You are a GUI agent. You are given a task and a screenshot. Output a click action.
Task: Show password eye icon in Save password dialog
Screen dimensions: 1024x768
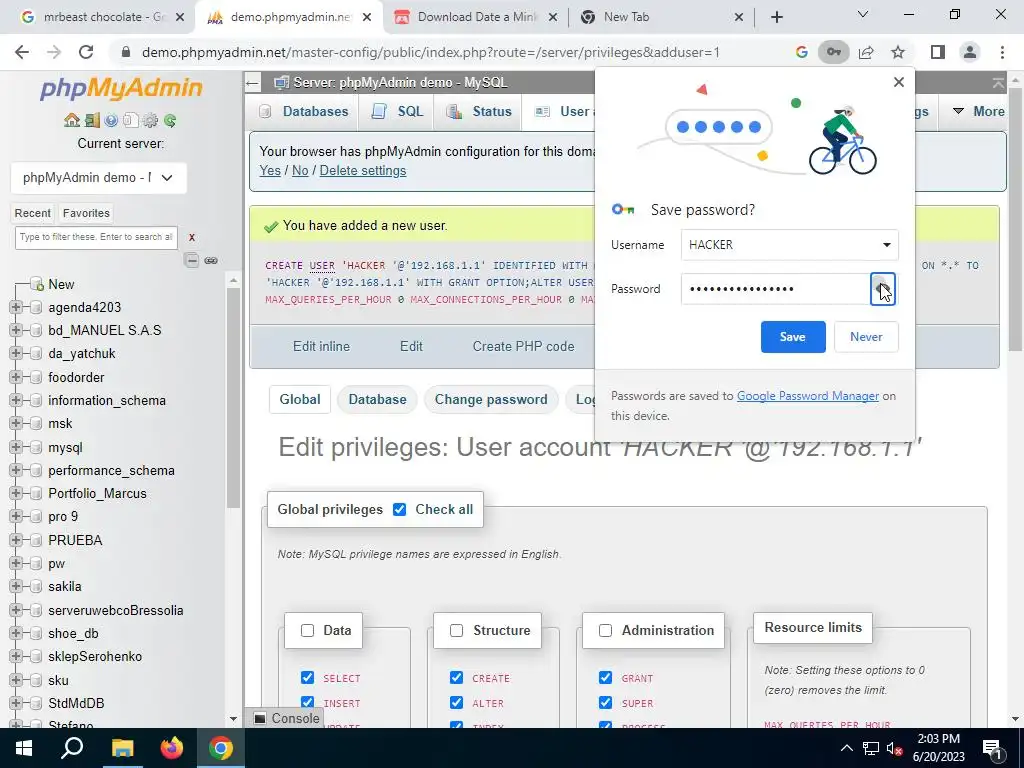pos(882,289)
